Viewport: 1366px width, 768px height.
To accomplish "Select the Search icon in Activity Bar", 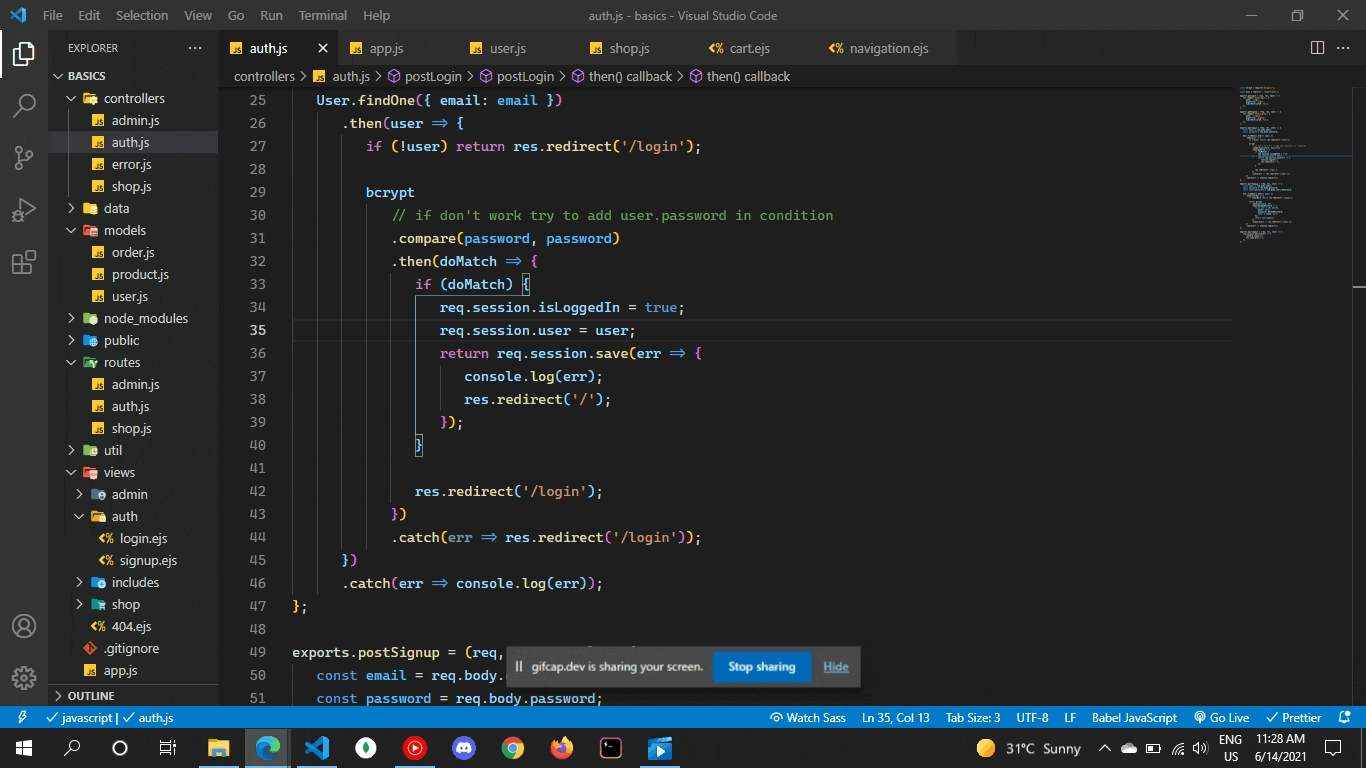I will [24, 106].
